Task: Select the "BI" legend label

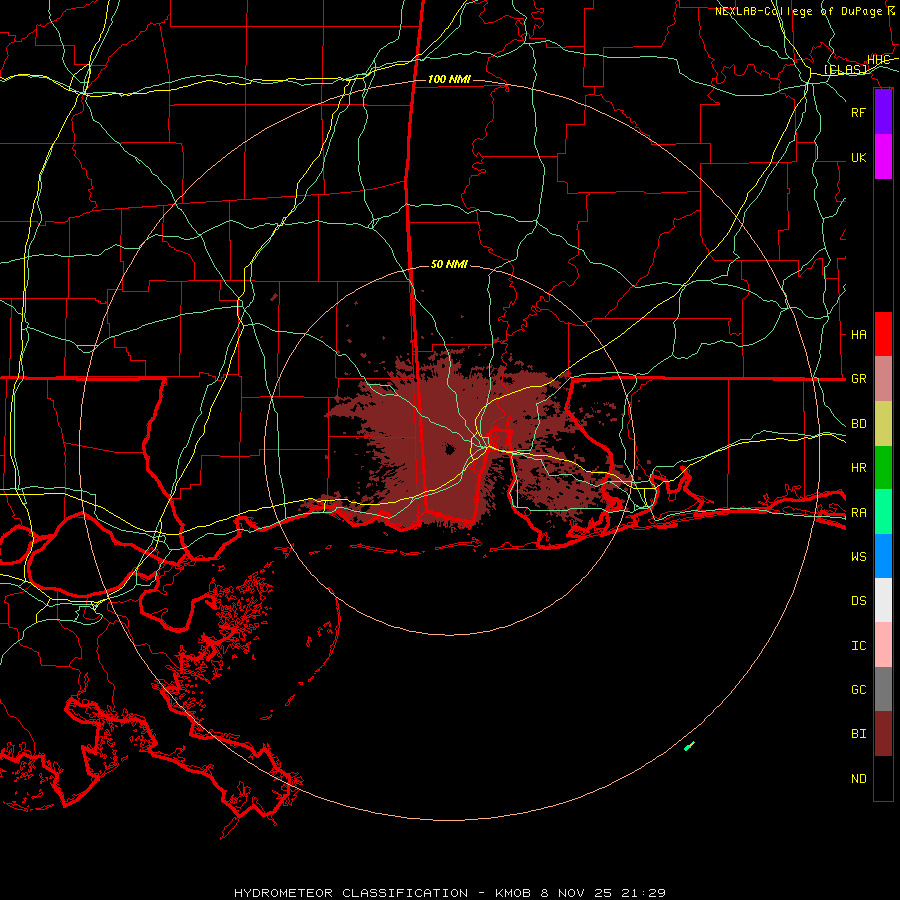Action: [x=858, y=734]
